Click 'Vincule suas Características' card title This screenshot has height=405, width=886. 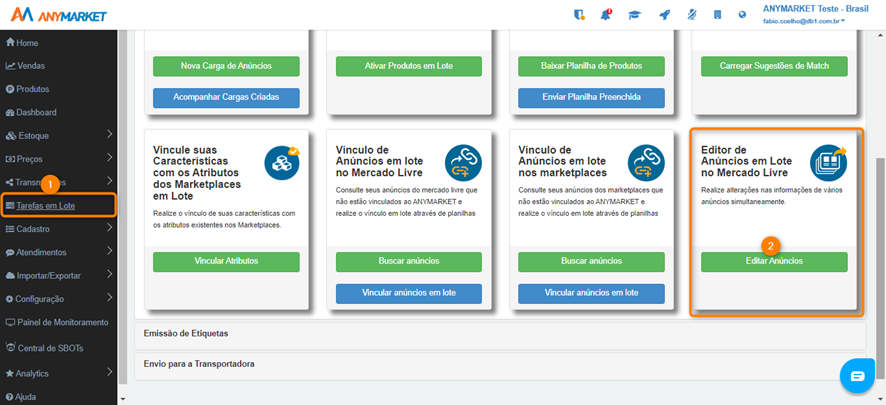[196, 173]
